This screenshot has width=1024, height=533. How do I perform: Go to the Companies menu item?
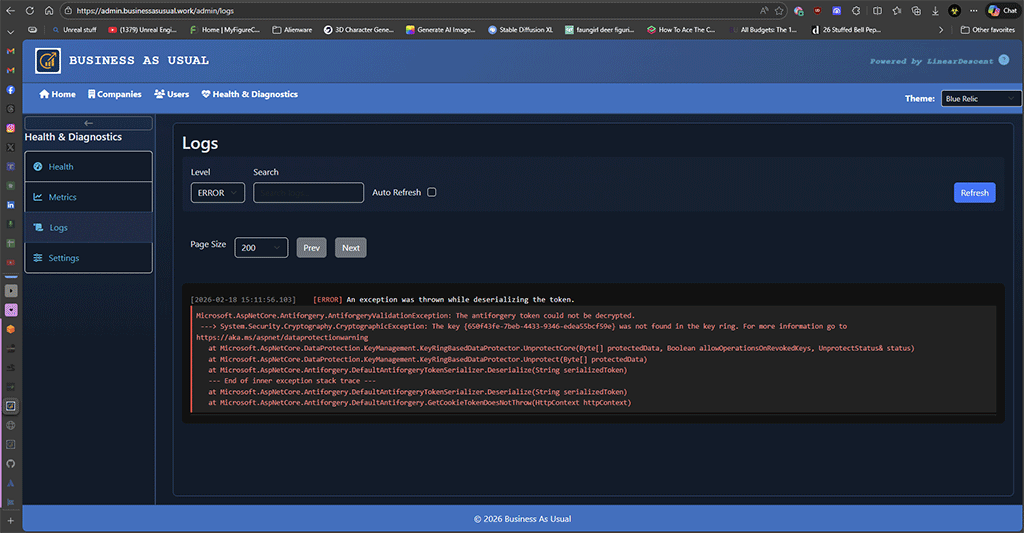(x=114, y=94)
